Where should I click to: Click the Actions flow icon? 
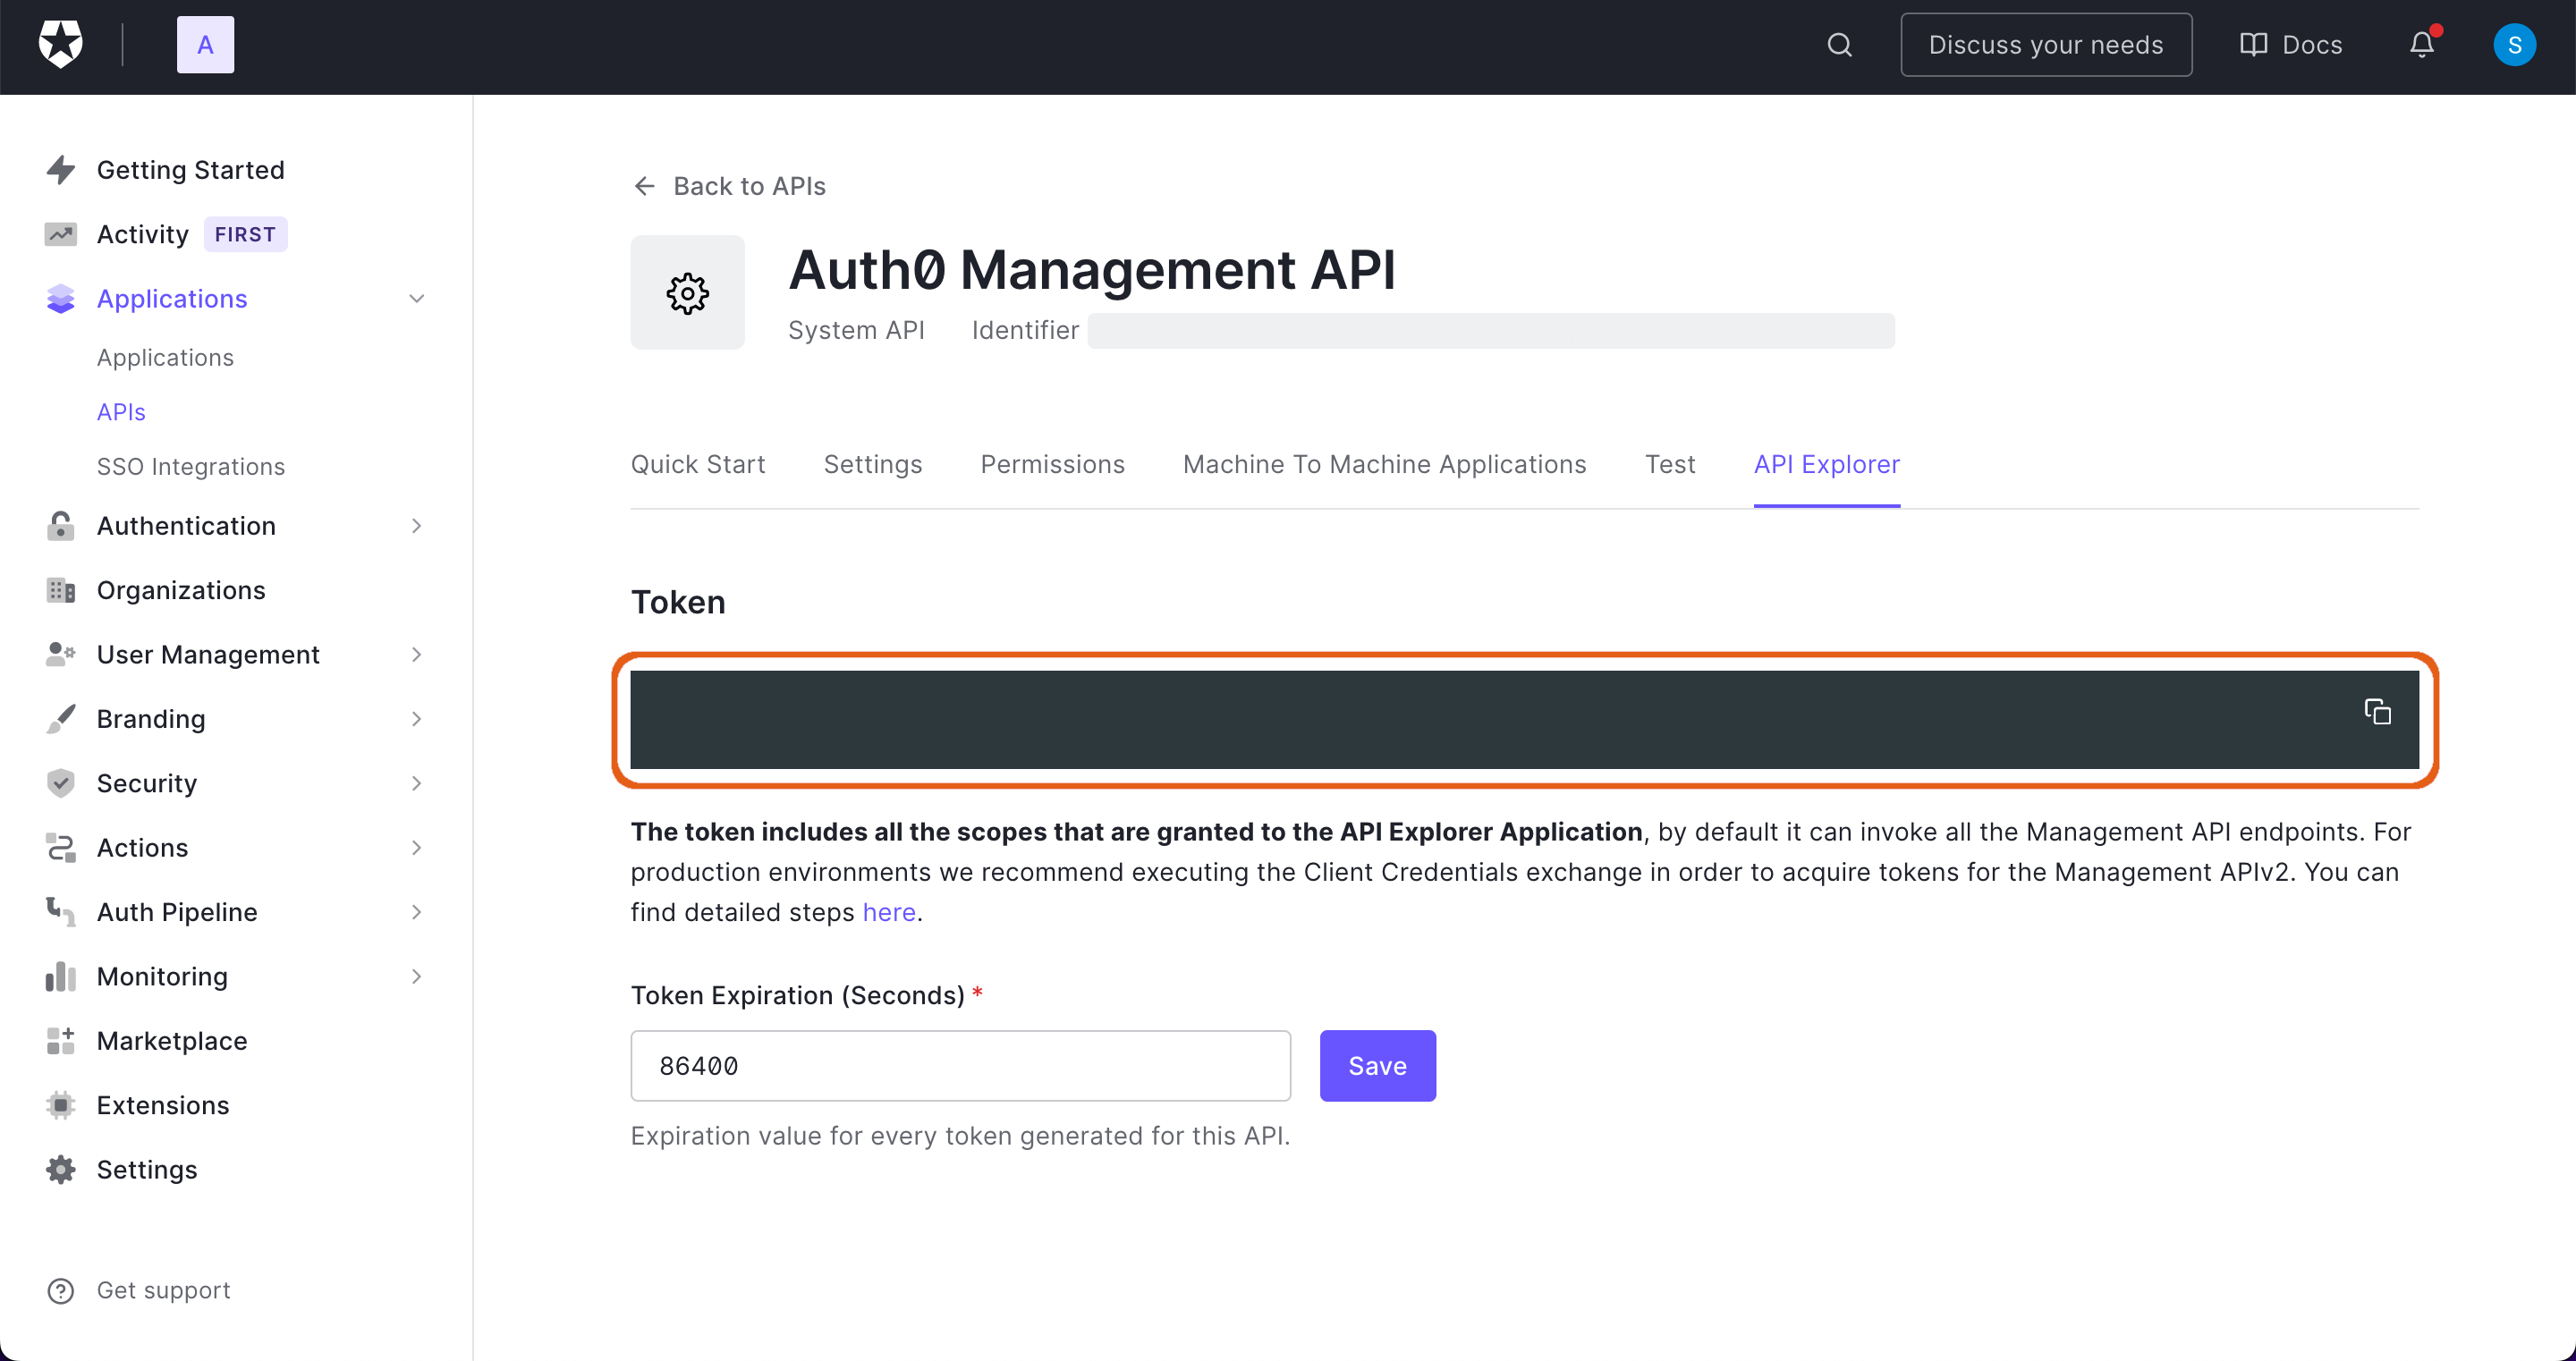[x=61, y=848]
